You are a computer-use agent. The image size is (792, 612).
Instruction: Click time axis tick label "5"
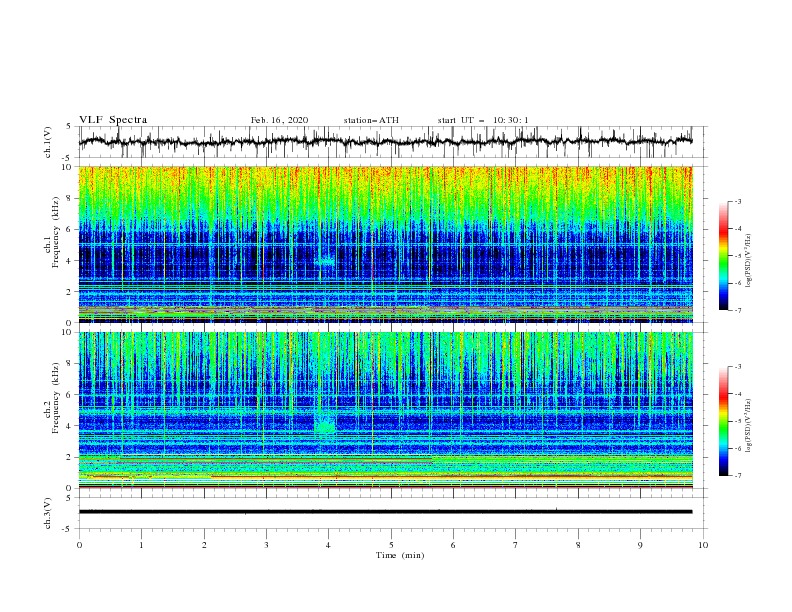pos(391,545)
